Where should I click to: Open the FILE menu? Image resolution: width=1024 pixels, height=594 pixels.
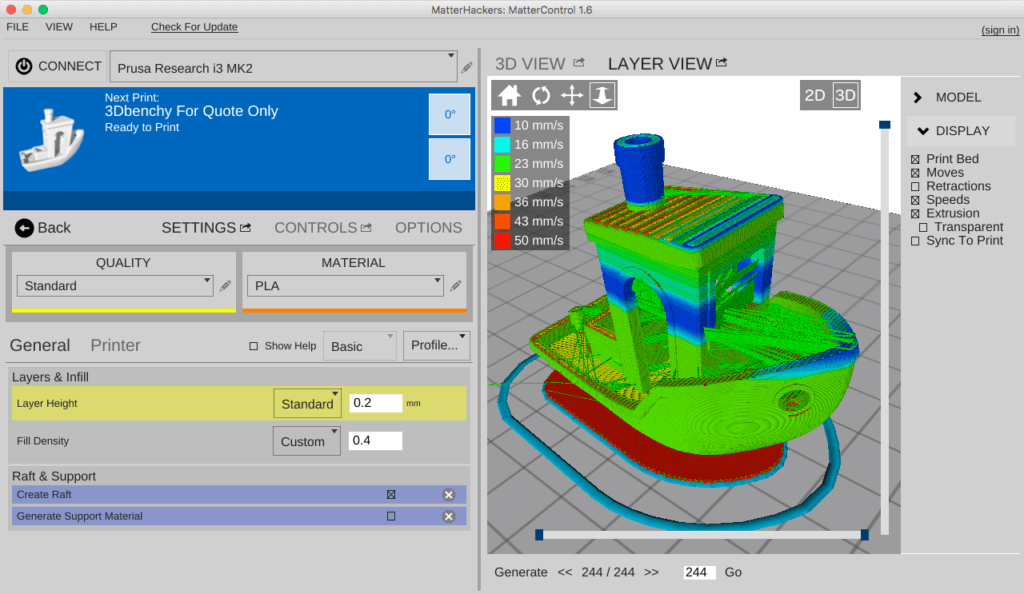coord(18,27)
